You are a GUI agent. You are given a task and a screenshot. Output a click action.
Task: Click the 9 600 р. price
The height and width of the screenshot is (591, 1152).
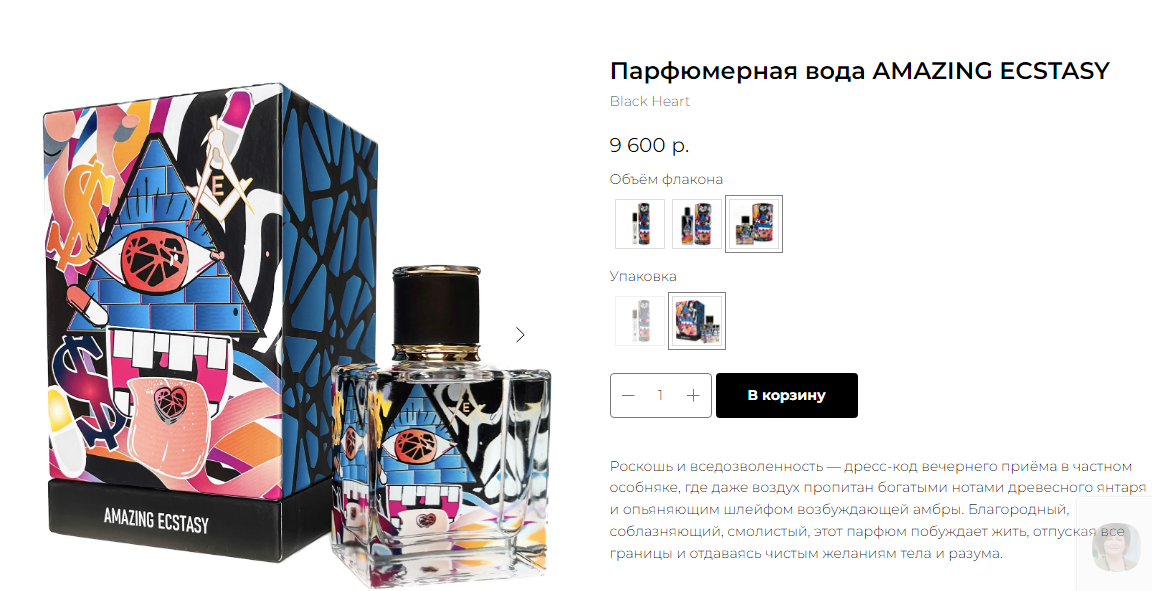pos(649,146)
